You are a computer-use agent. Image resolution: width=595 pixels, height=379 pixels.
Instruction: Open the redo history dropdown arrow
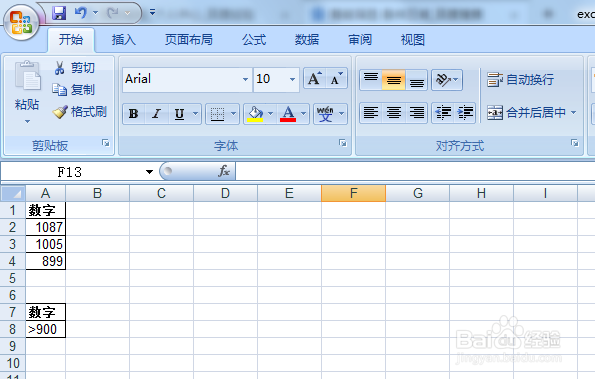pos(128,13)
